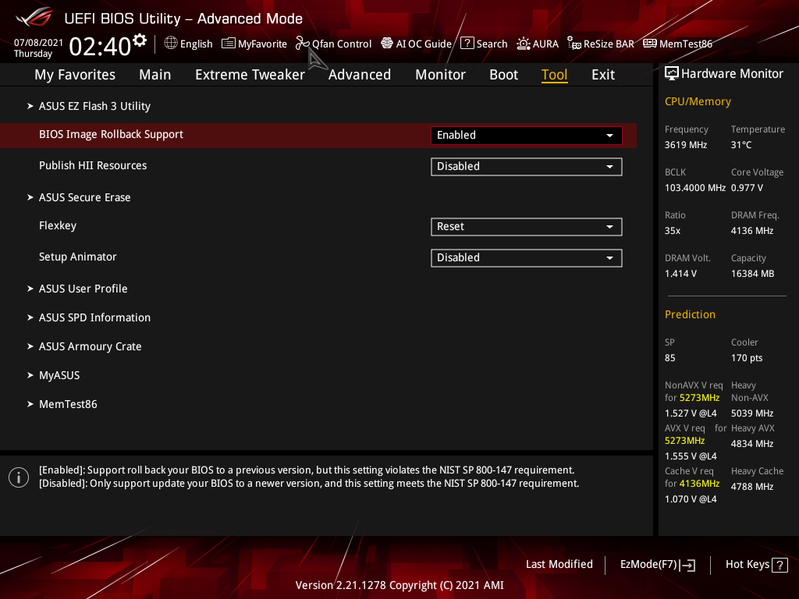
Task: Click the Hardware Monitor display icon
Action: pos(672,73)
